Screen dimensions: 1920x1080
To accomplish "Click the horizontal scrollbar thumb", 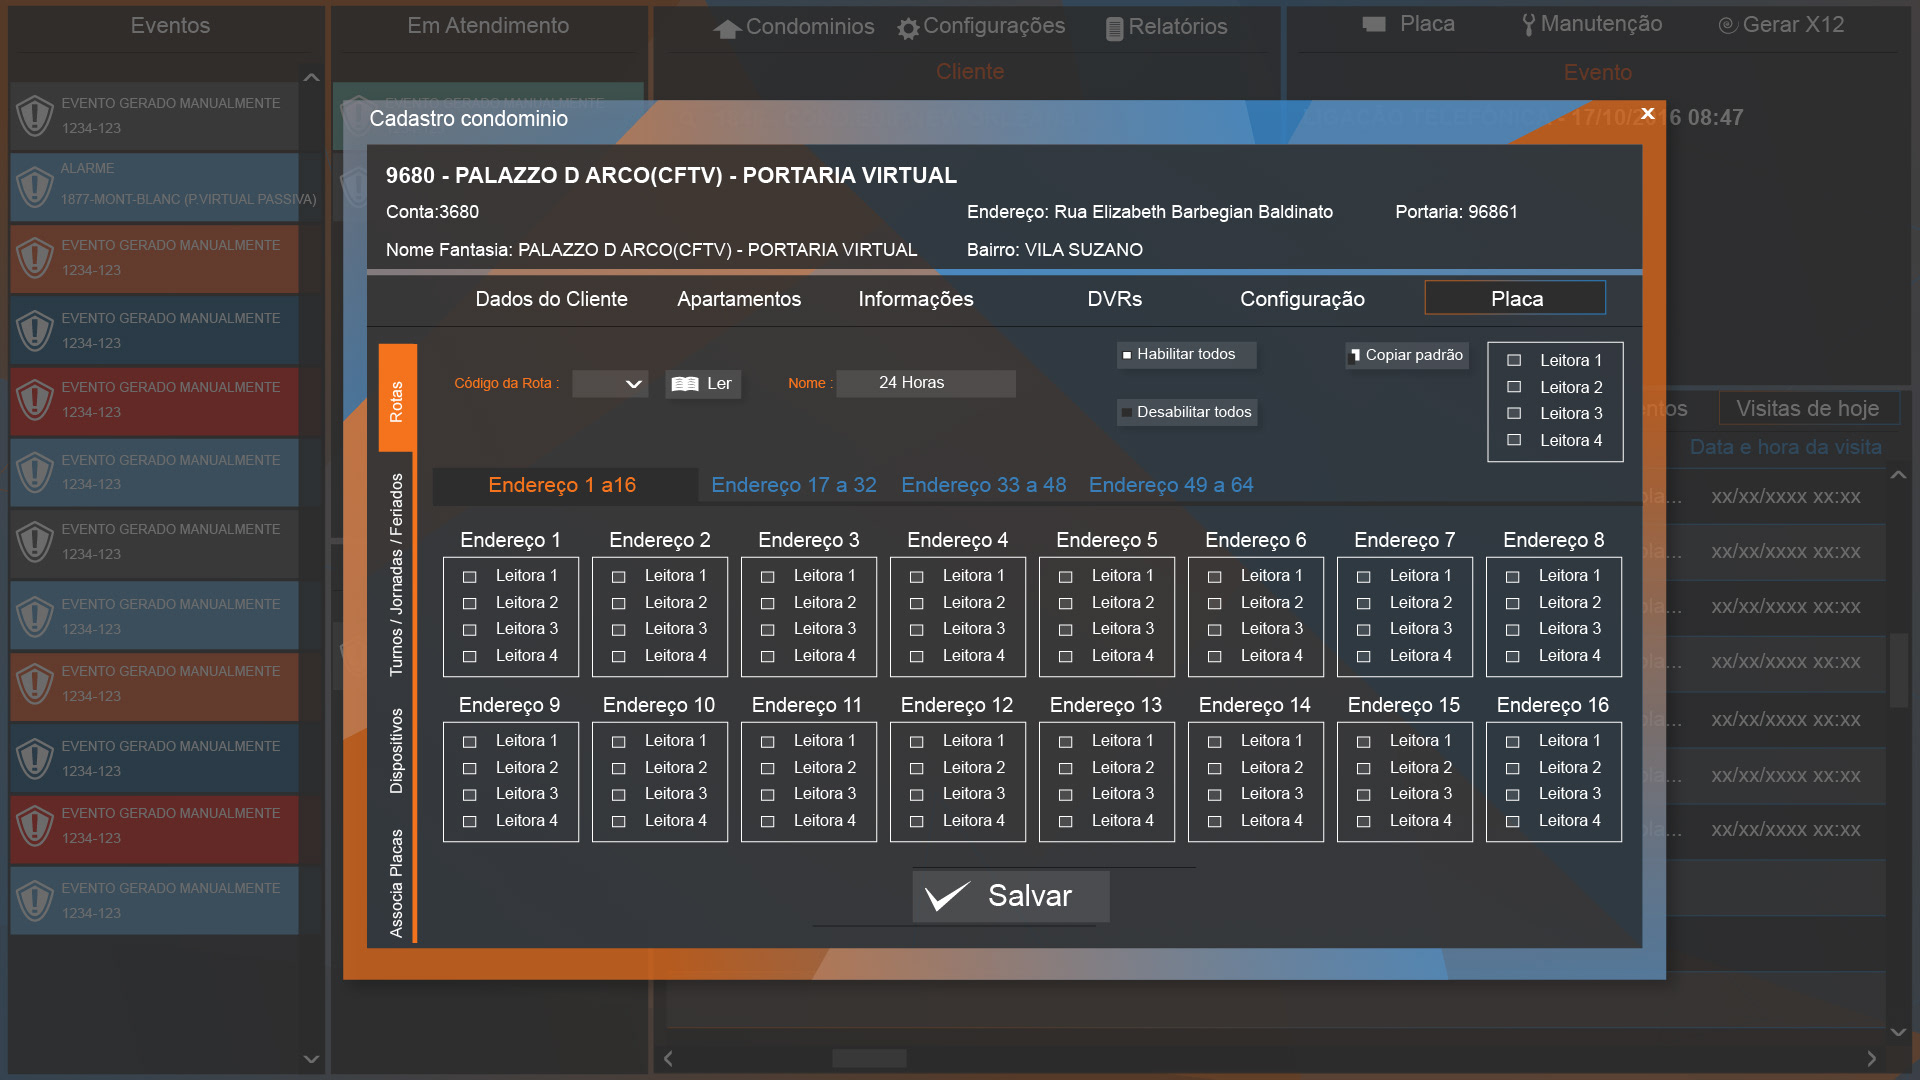I will tap(869, 1058).
